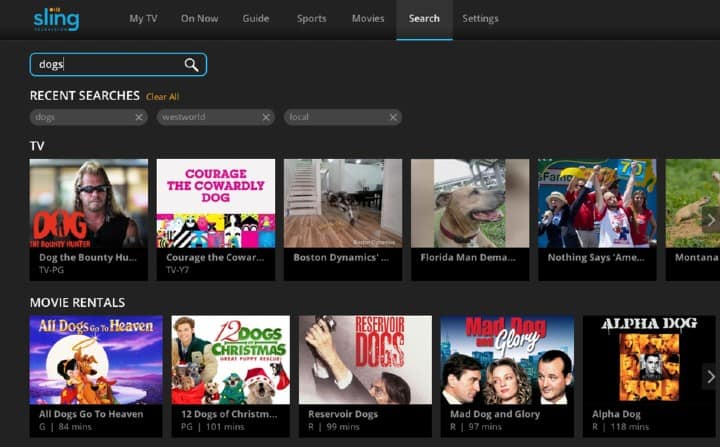Open the My TV tab
720x447 pixels.
click(x=143, y=19)
